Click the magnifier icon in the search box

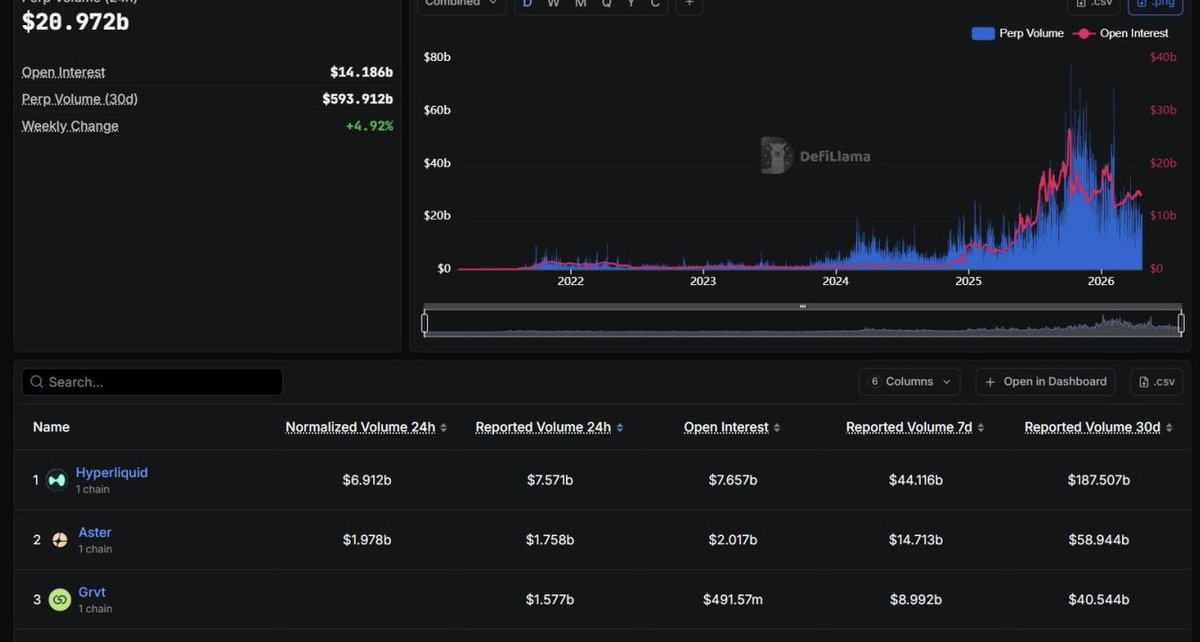click(x=36, y=382)
